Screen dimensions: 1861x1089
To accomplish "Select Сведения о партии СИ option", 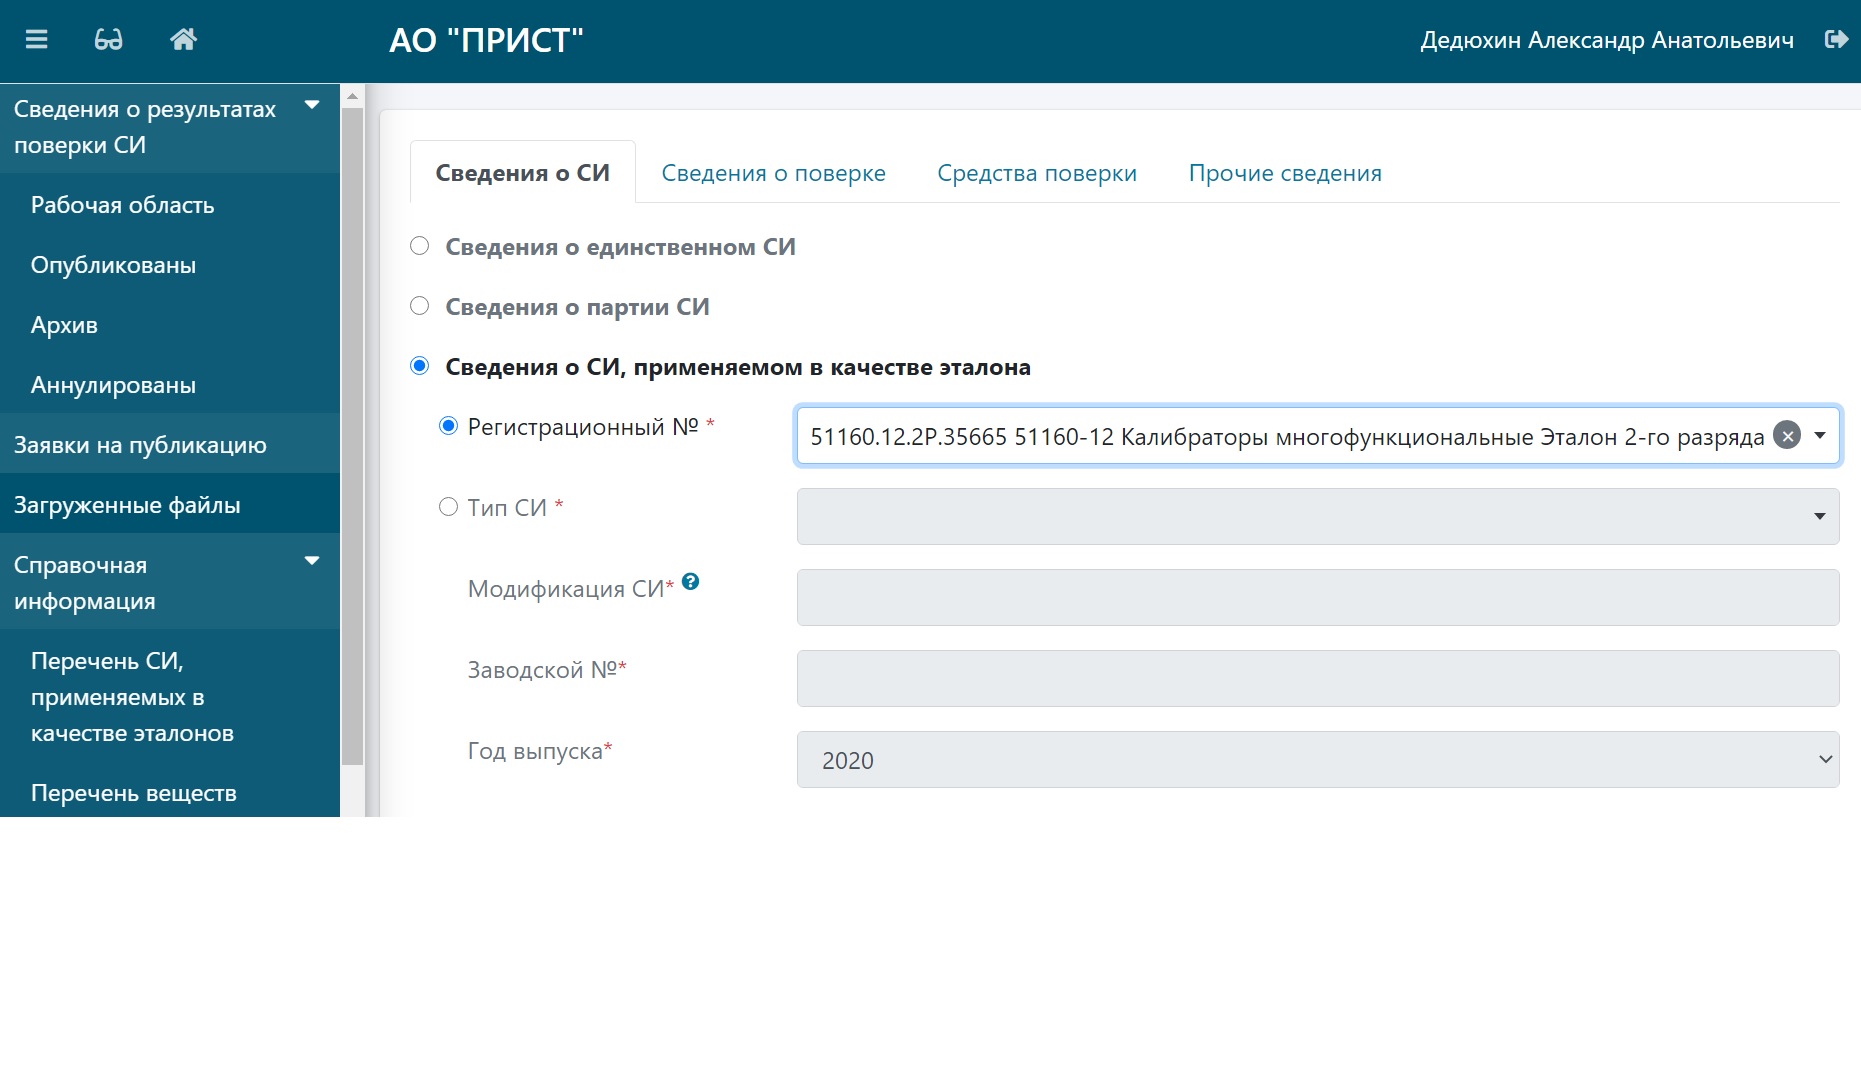I will click(420, 306).
